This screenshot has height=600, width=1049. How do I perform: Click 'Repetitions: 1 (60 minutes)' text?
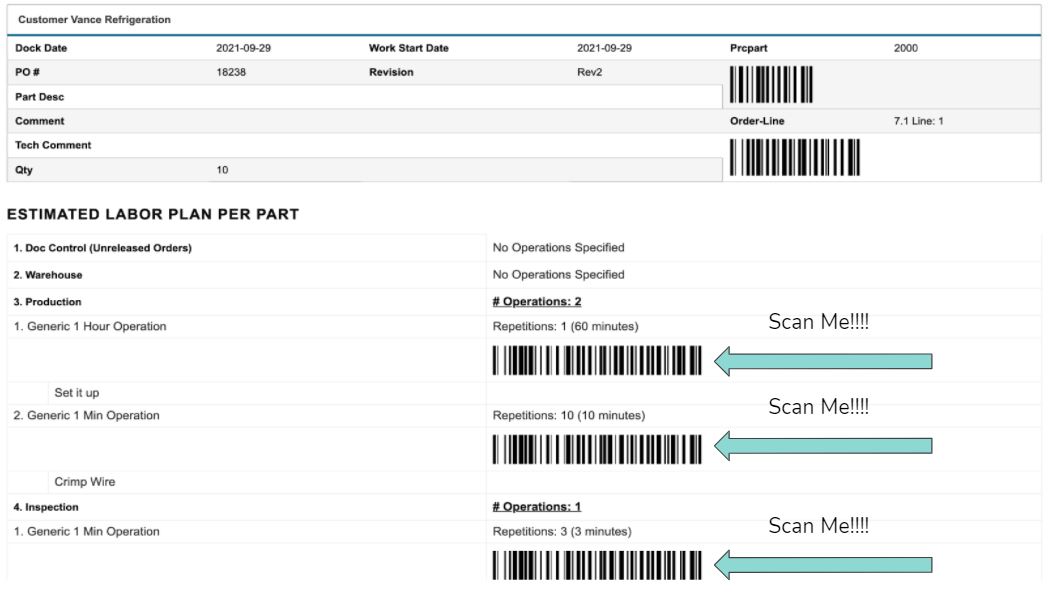[x=565, y=326]
